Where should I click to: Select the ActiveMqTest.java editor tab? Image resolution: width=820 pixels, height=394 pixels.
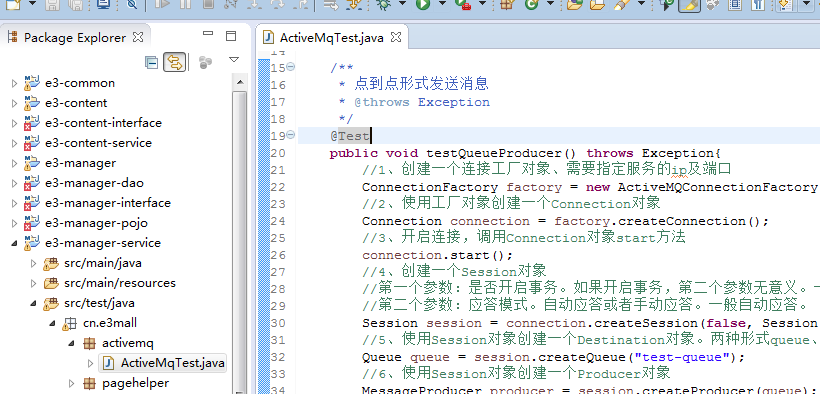[332, 38]
